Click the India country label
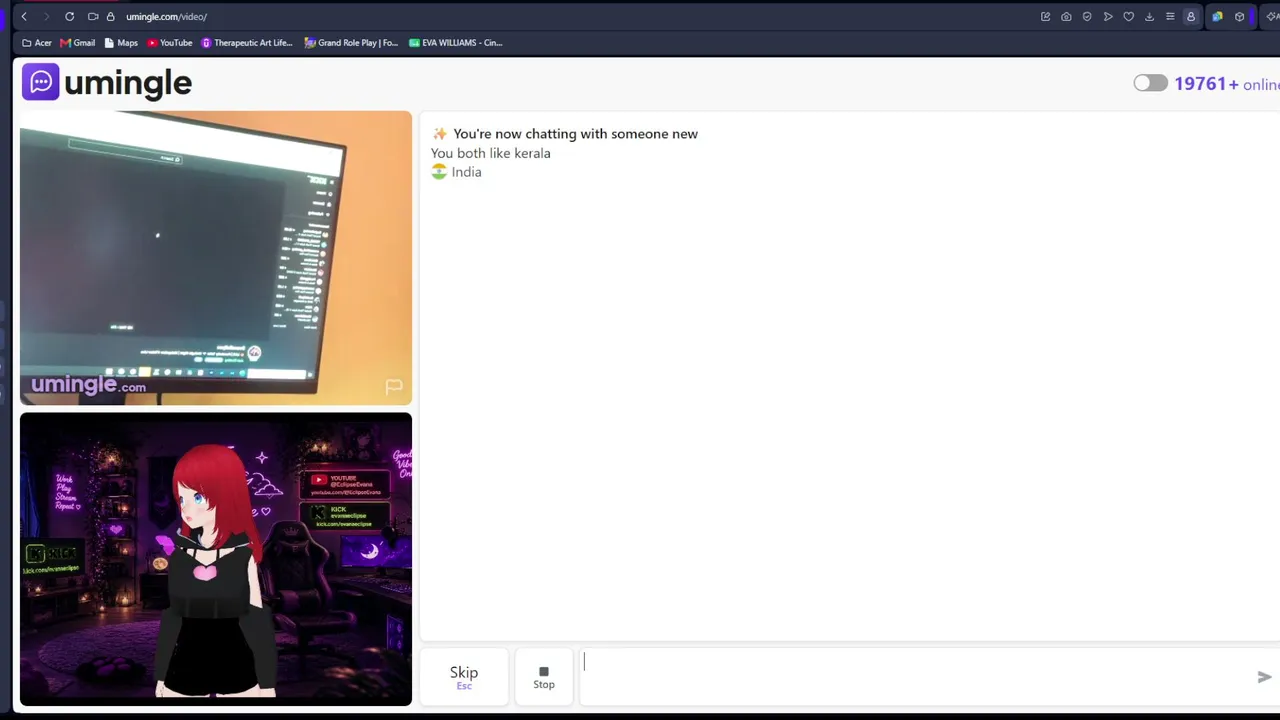Image resolution: width=1280 pixels, height=720 pixels. pos(466,172)
